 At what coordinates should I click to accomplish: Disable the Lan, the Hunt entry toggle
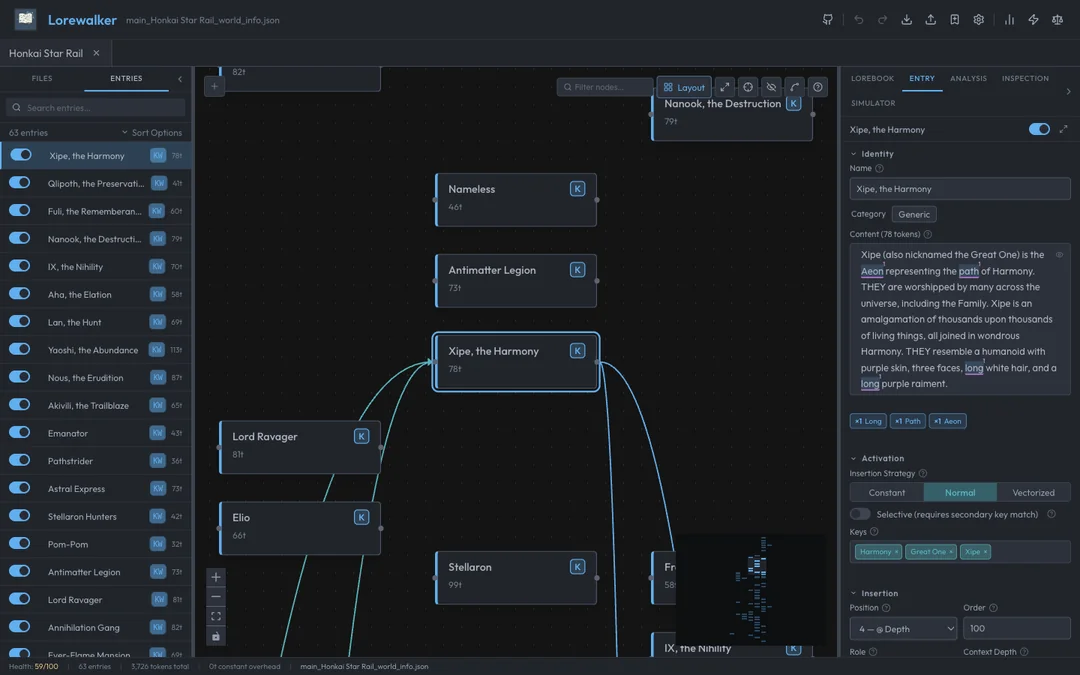(x=20, y=322)
